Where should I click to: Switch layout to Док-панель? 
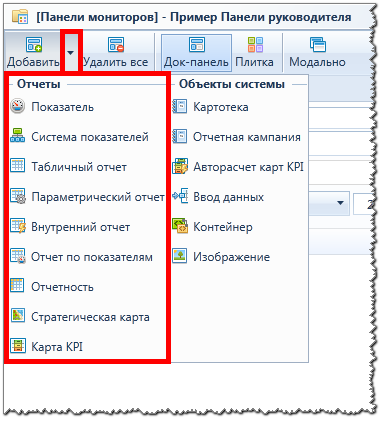(x=197, y=53)
